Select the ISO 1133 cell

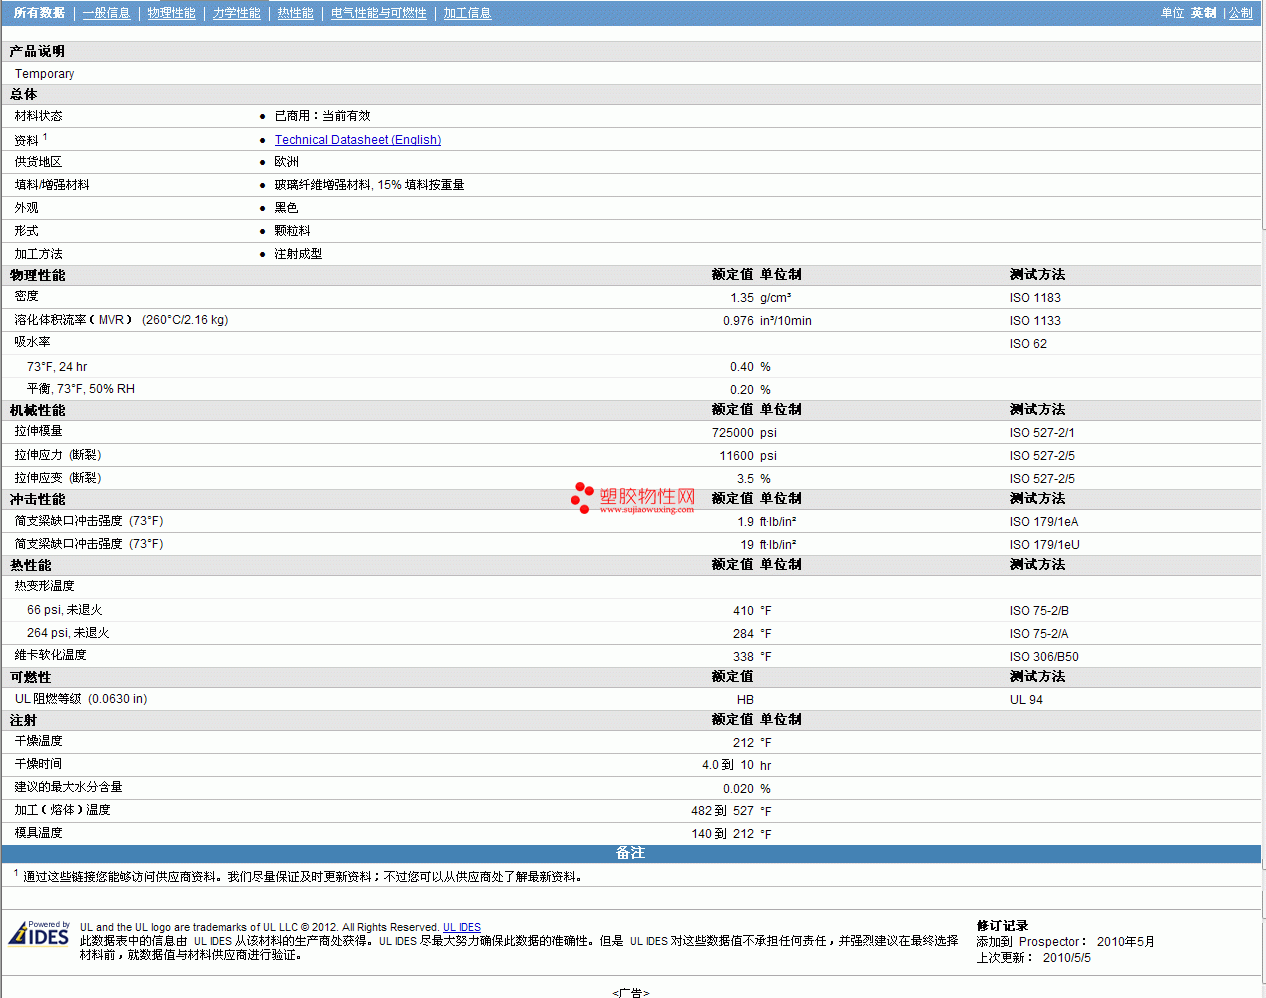coord(1035,321)
